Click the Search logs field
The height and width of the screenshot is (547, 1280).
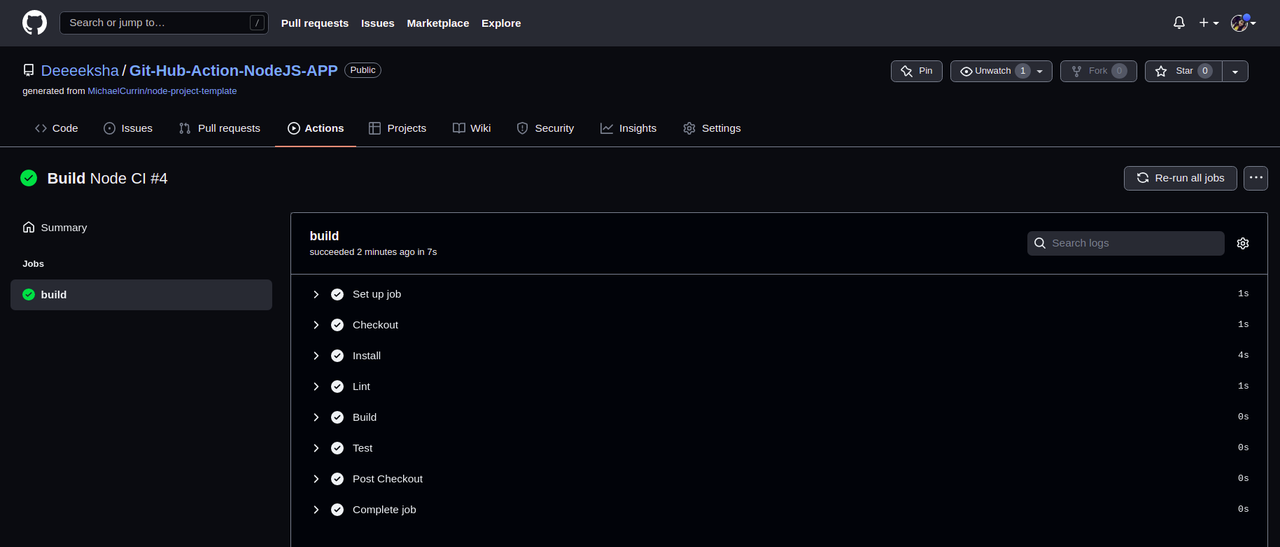click(1125, 243)
